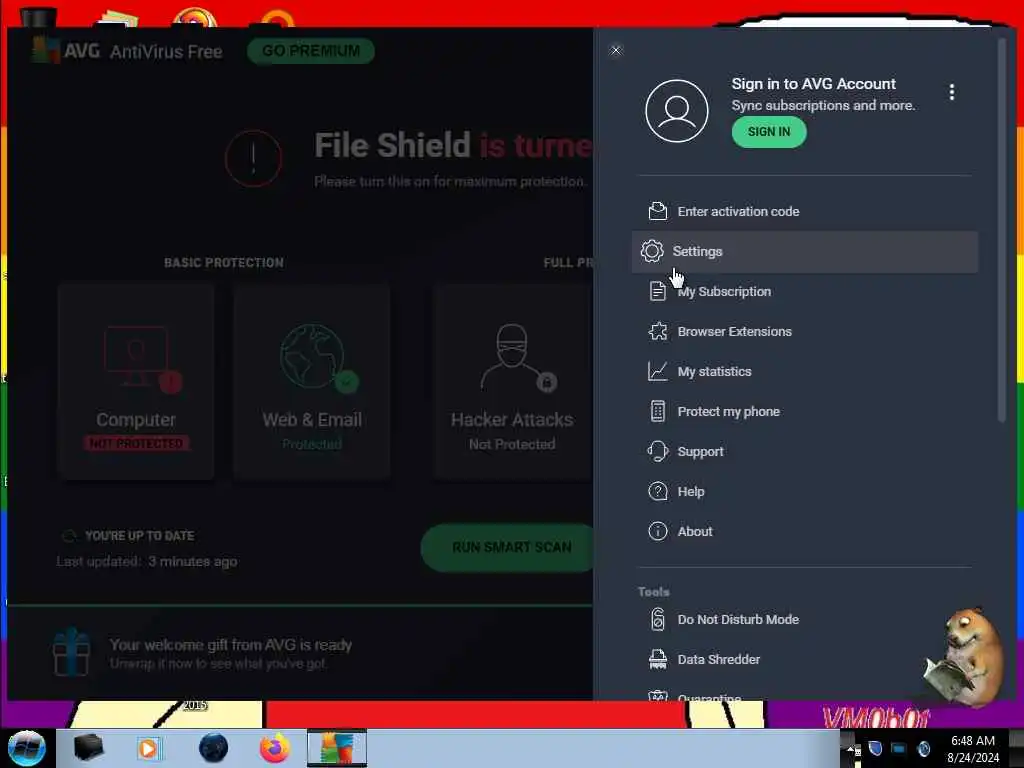The image size is (1024, 768).
Task: Click the AVG taskbar button
Action: (337, 748)
